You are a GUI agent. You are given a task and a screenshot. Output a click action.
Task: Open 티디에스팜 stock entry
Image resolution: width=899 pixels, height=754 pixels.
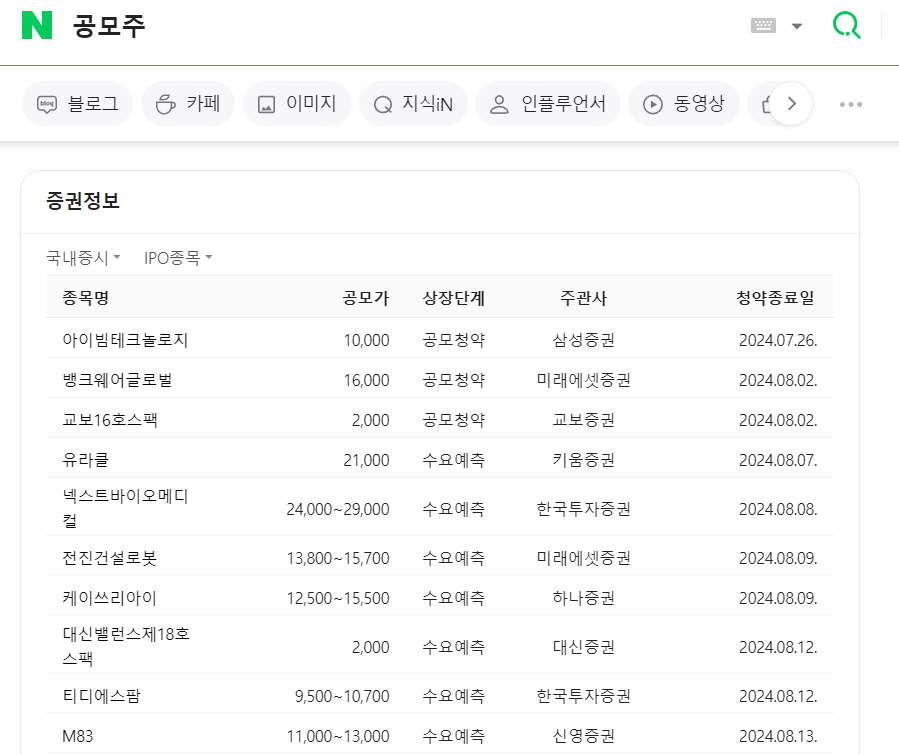click(x=101, y=696)
